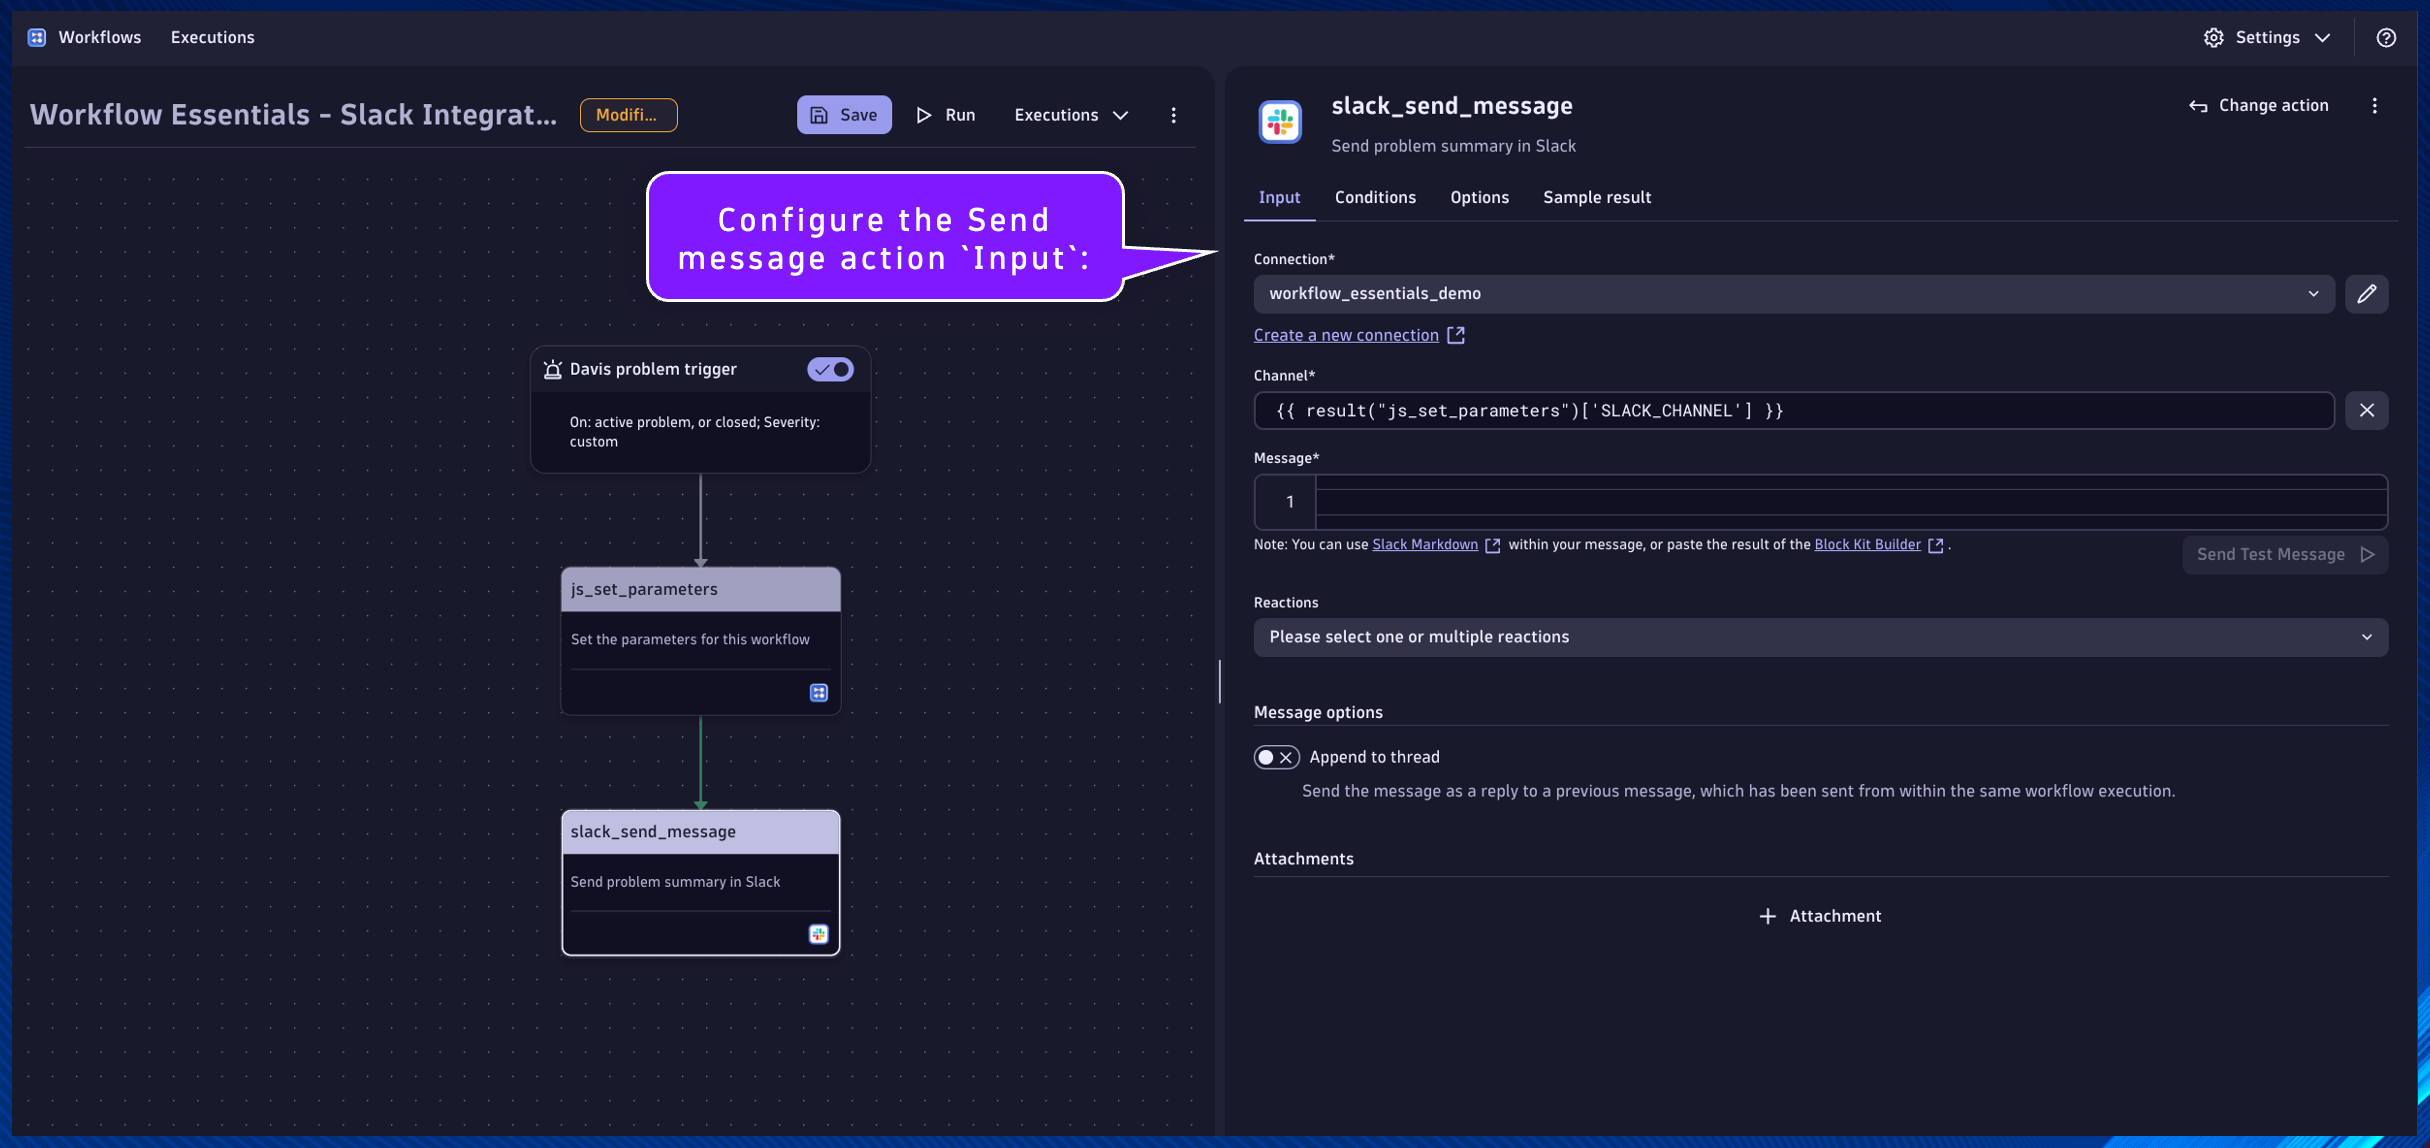
Task: Click the Modified status badge
Action: [628, 115]
